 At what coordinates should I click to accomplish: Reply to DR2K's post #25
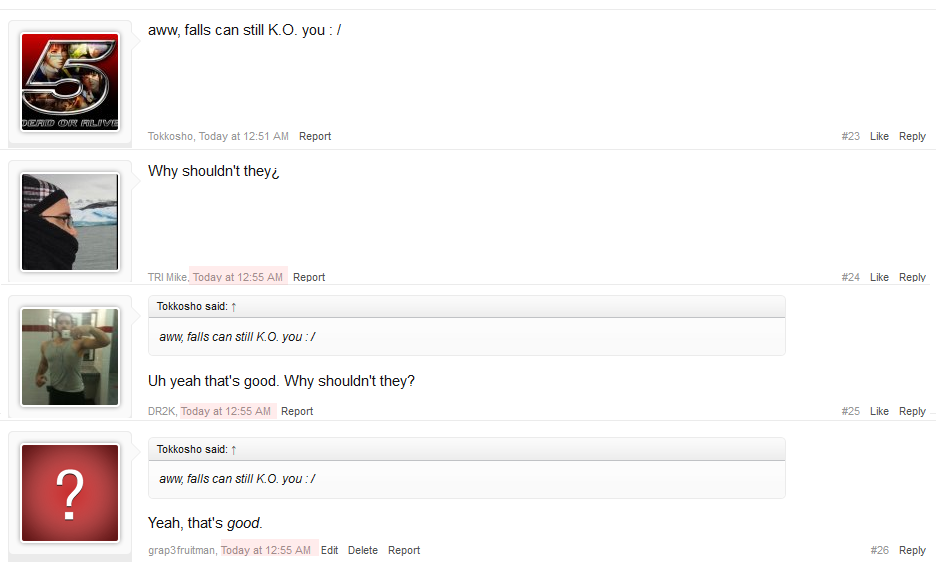click(912, 411)
